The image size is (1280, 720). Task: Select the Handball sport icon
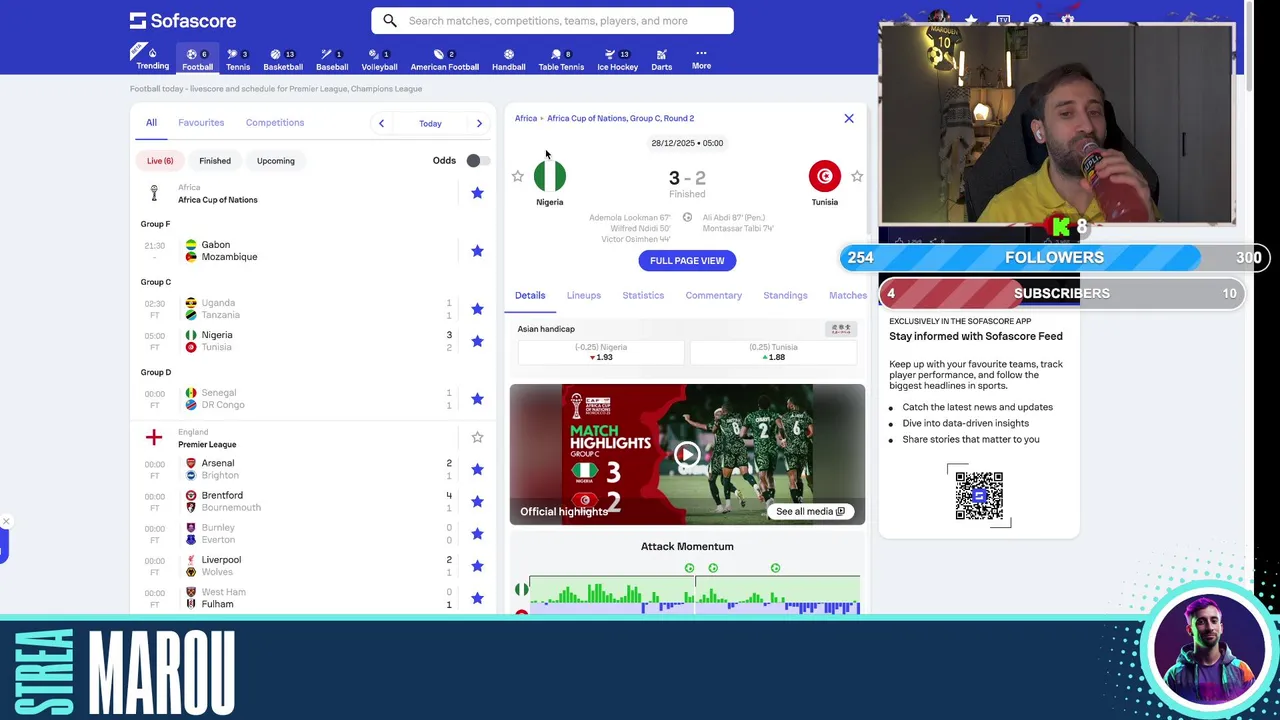tap(508, 60)
